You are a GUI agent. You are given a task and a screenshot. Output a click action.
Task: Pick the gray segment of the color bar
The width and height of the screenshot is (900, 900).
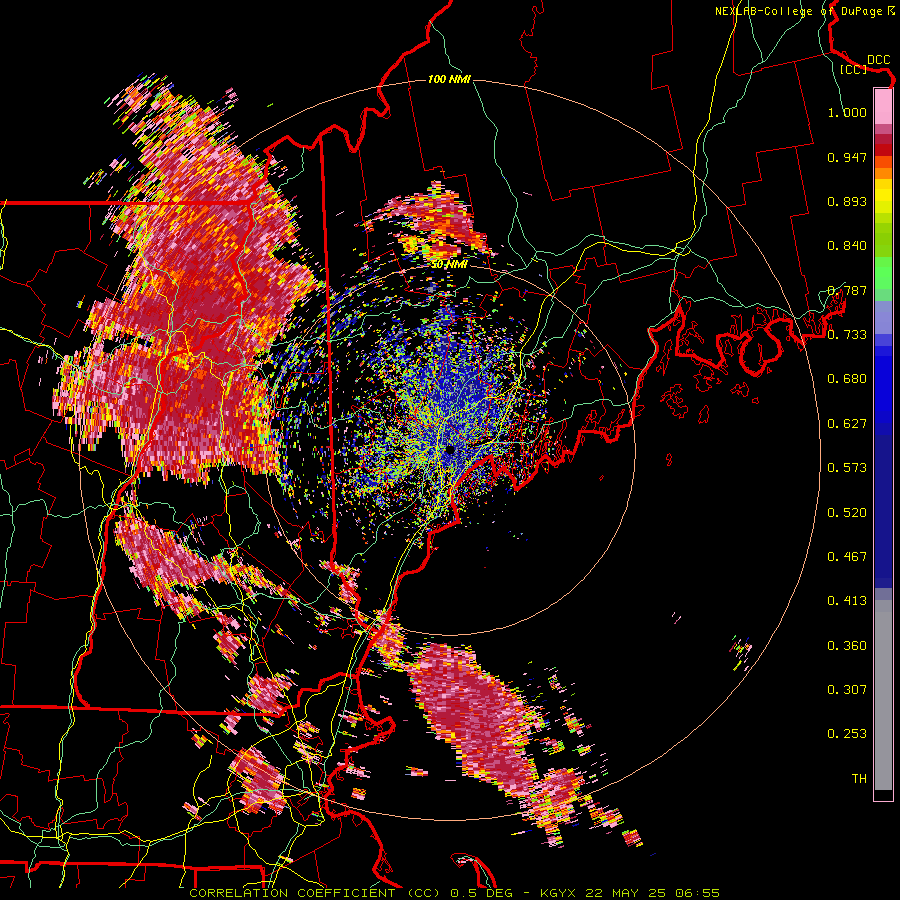[883, 695]
